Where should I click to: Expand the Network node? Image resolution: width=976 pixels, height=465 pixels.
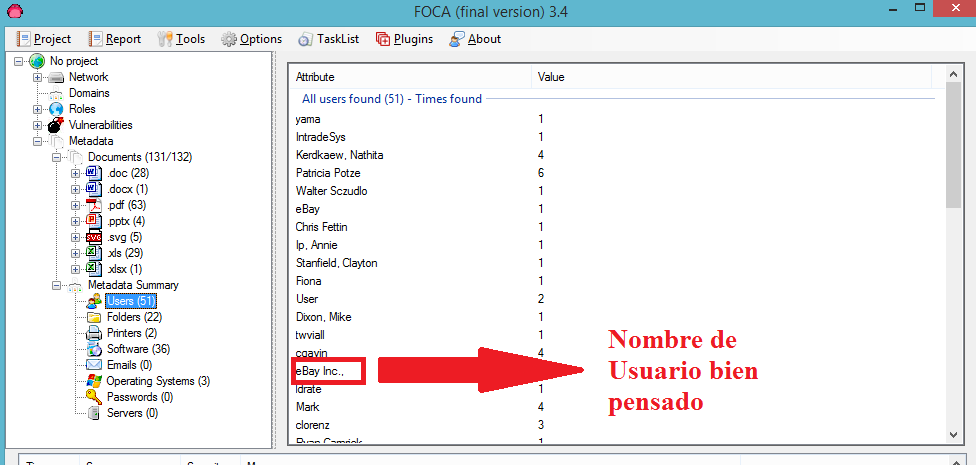point(38,77)
